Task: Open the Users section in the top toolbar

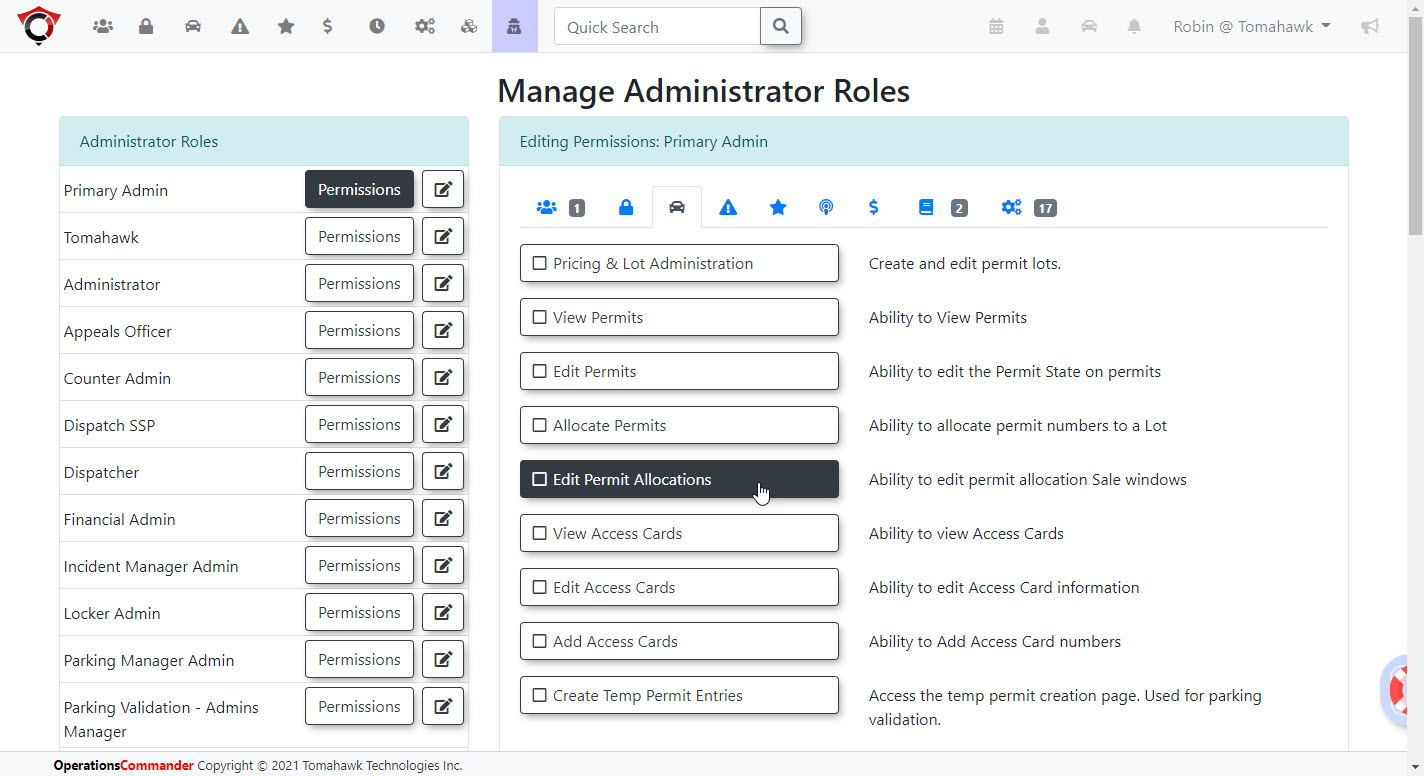Action: click(103, 26)
